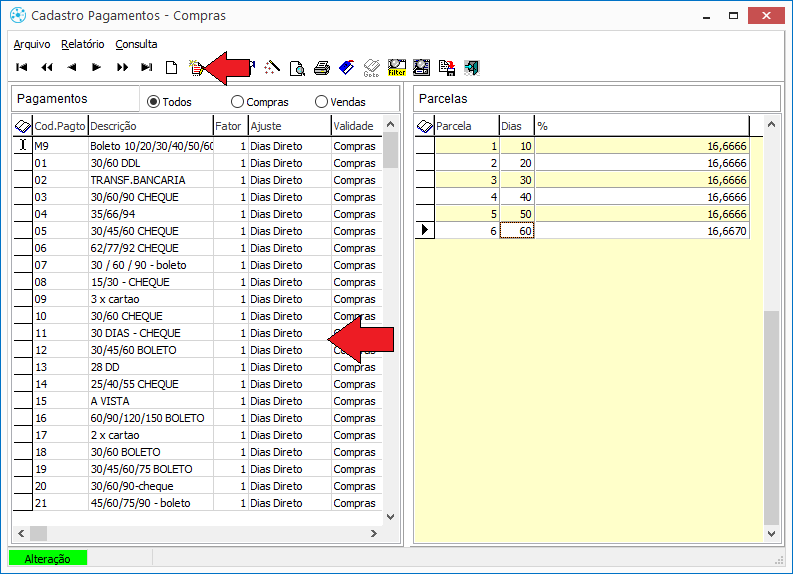Sort by Cod.Pagto column header

coord(60,126)
